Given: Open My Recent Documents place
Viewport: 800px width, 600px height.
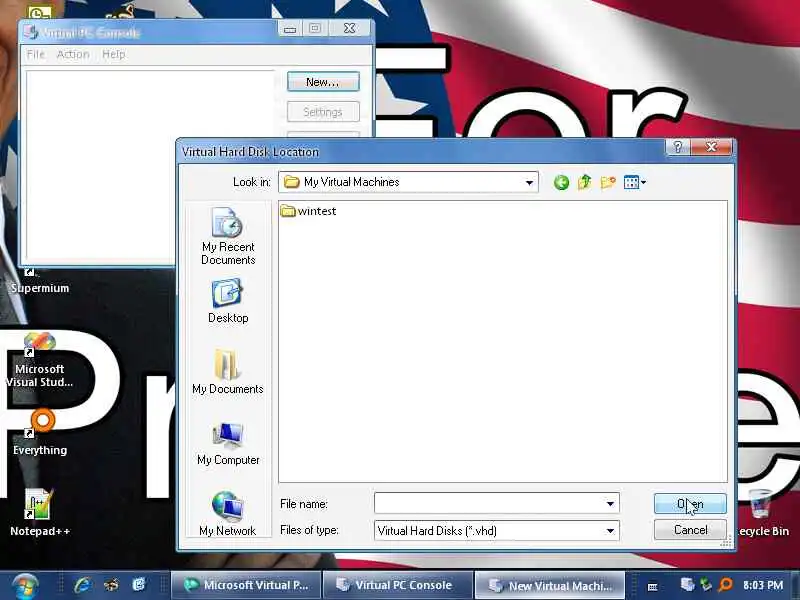Looking at the screenshot, I should tap(228, 237).
